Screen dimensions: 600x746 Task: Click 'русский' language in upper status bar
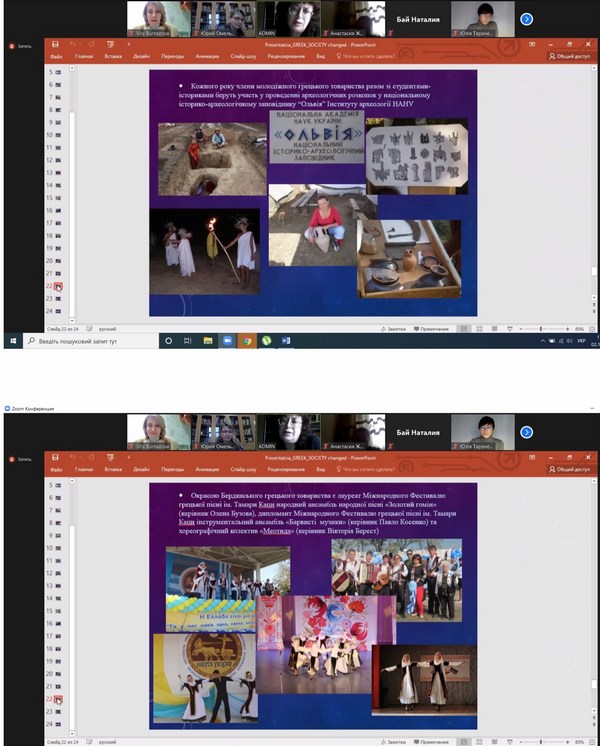(x=108, y=329)
